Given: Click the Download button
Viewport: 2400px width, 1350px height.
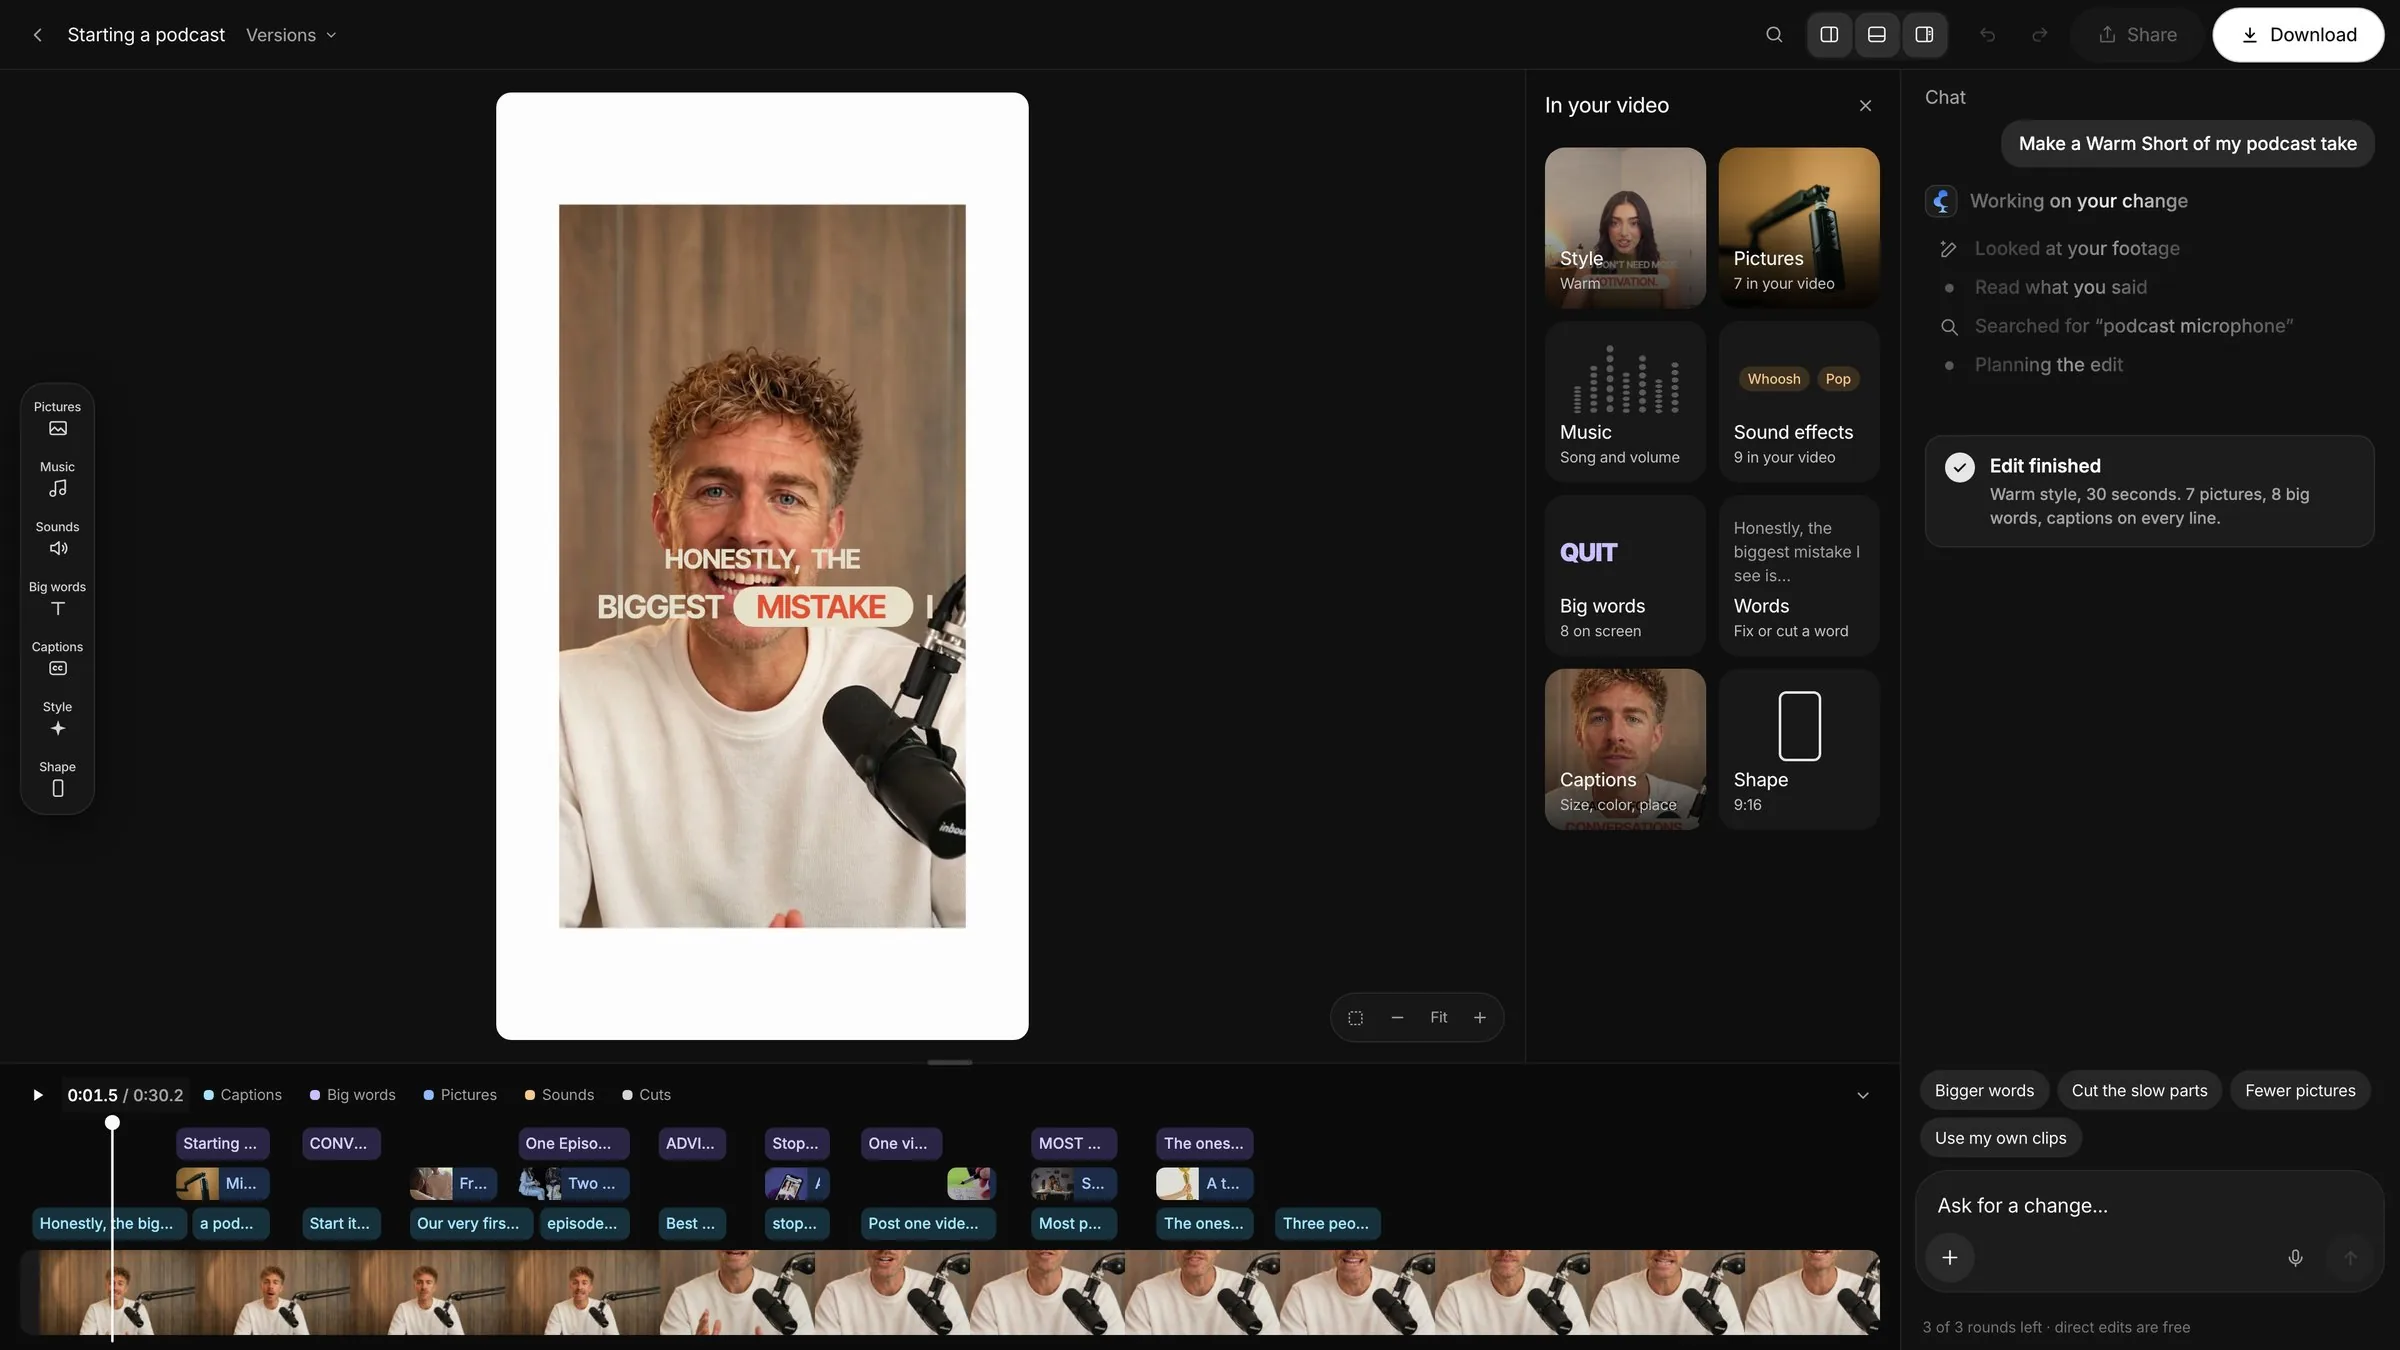Looking at the screenshot, I should point(2298,35).
